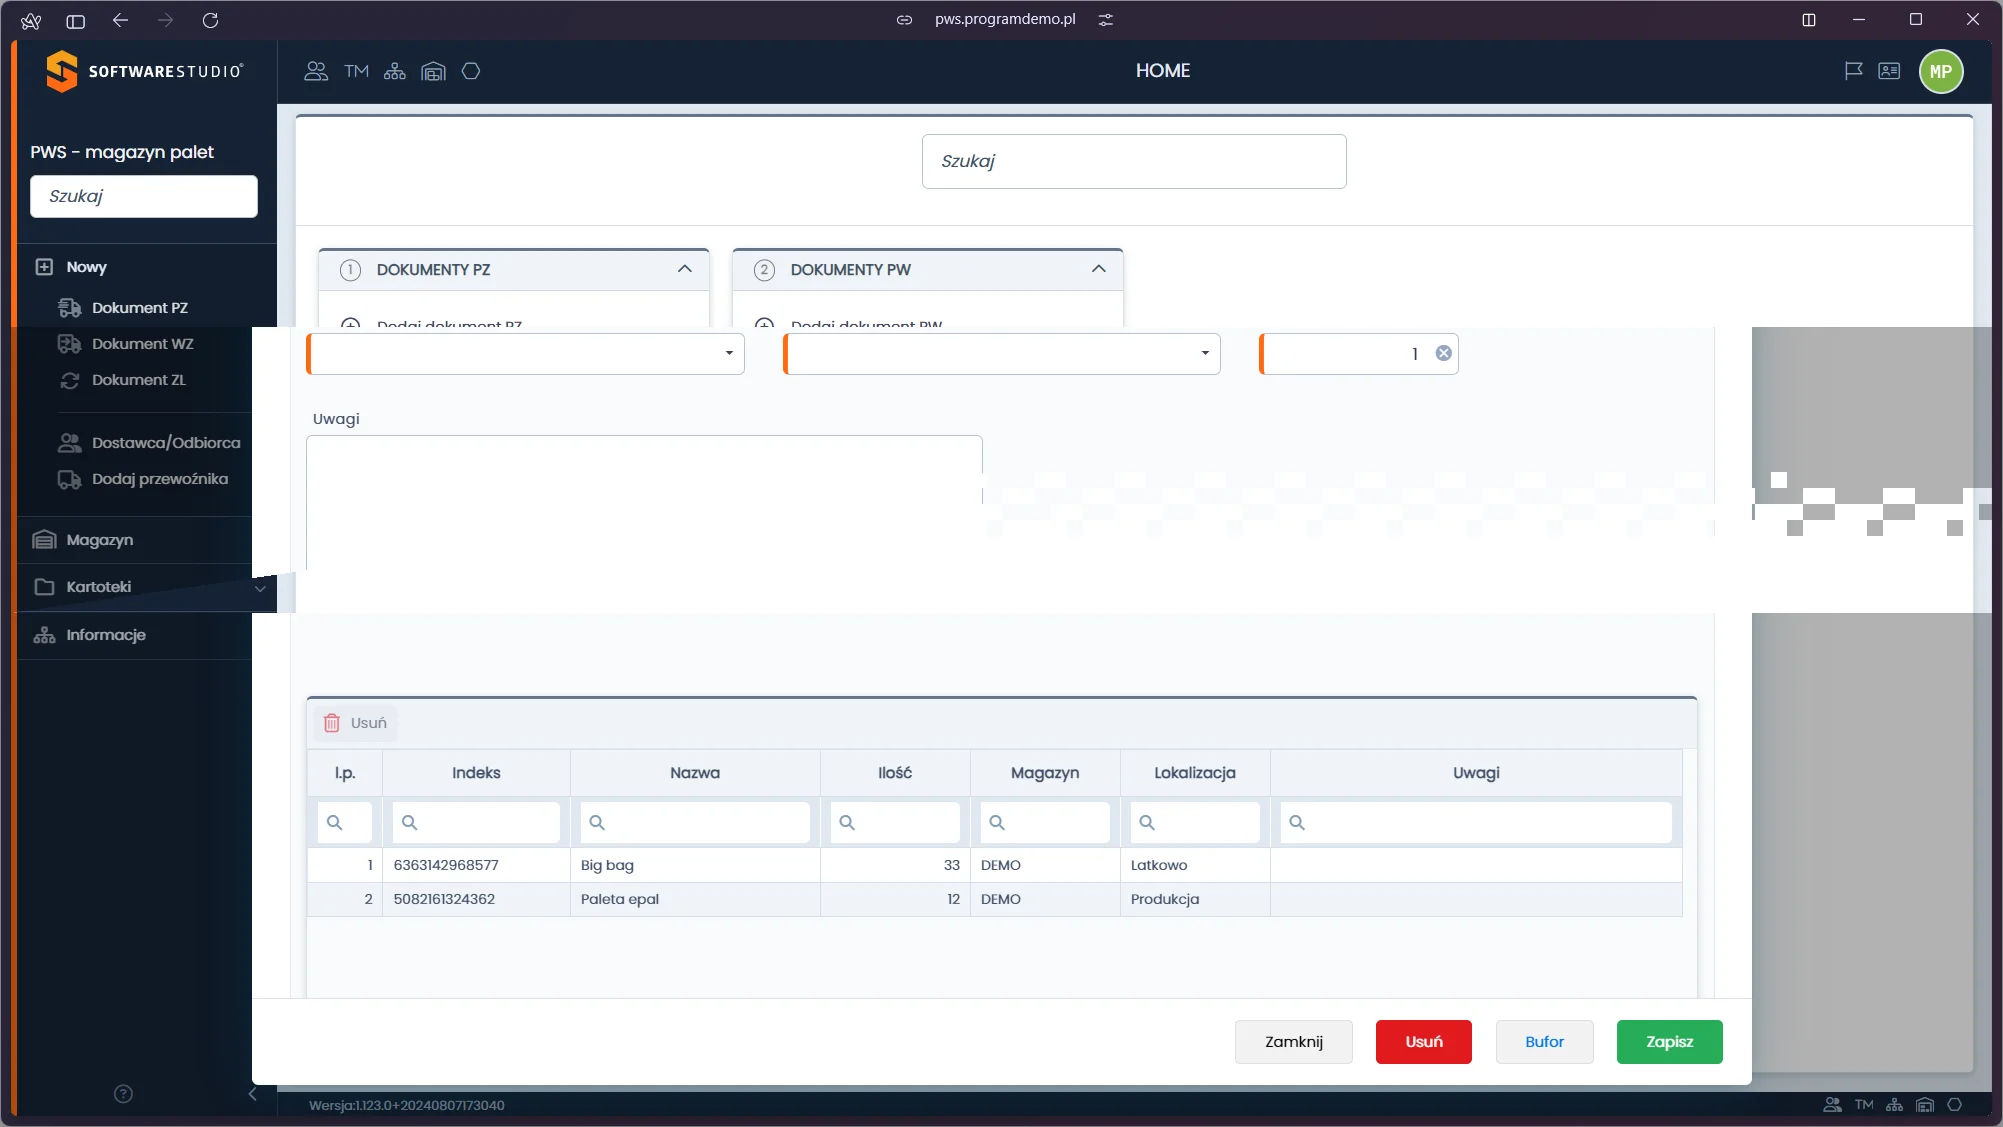The image size is (2003, 1127).
Task: Open the contact card icon in header
Action: (x=1889, y=71)
